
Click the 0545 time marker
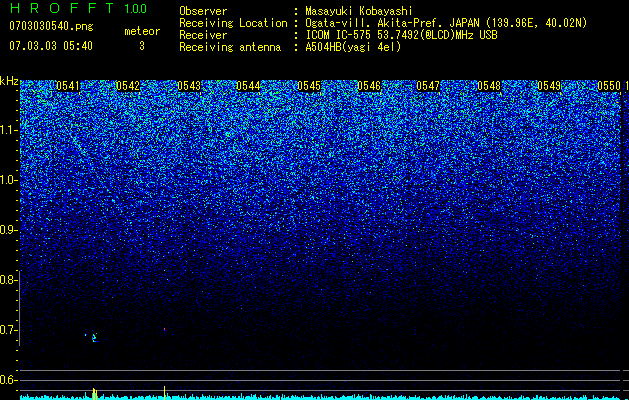click(x=309, y=86)
